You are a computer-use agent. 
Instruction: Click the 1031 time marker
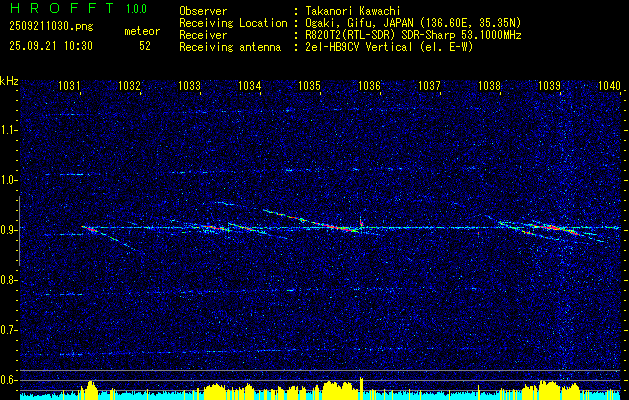69,86
